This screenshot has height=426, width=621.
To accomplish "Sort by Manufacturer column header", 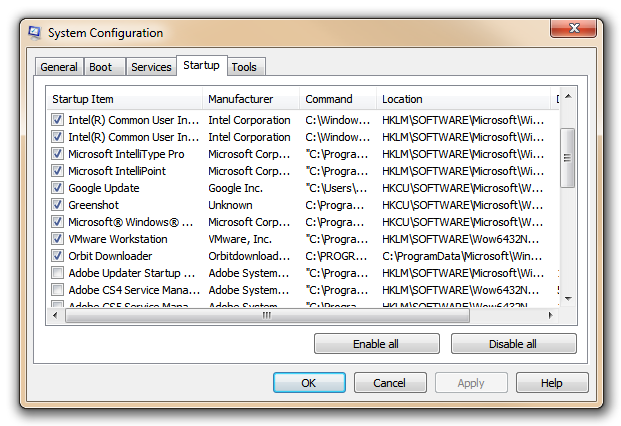I will tap(251, 99).
